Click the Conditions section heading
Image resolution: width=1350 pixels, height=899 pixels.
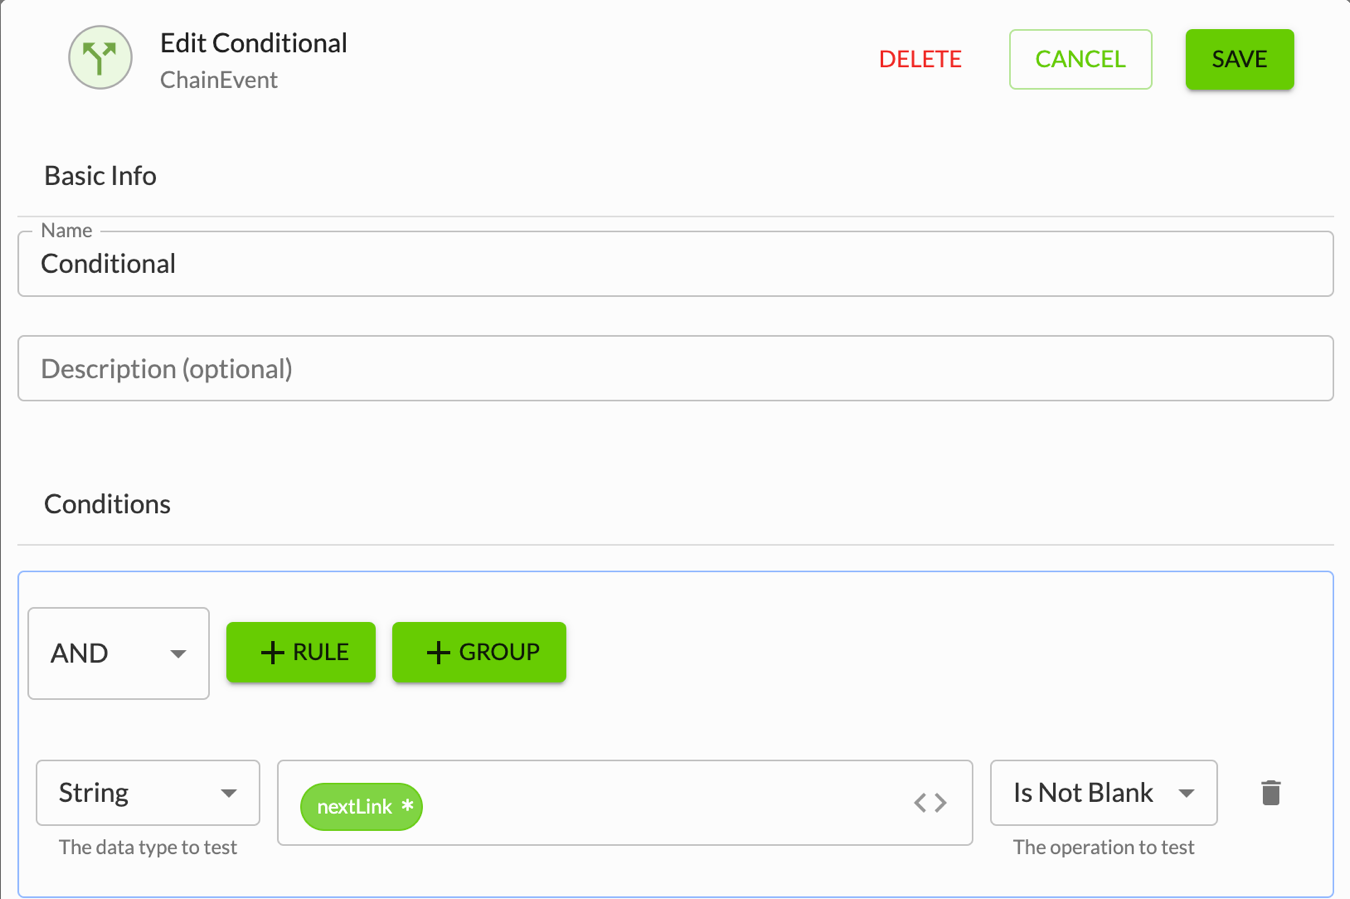tap(107, 503)
